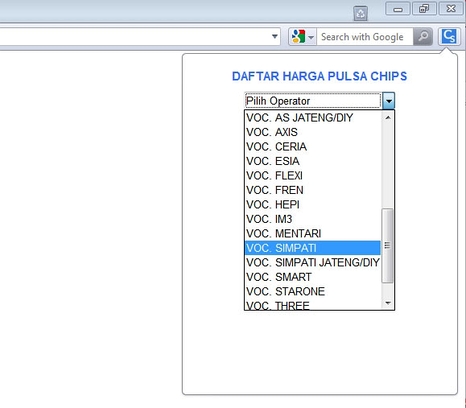Minimize the browser window
This screenshot has height=408, width=466.
click(398, 9)
